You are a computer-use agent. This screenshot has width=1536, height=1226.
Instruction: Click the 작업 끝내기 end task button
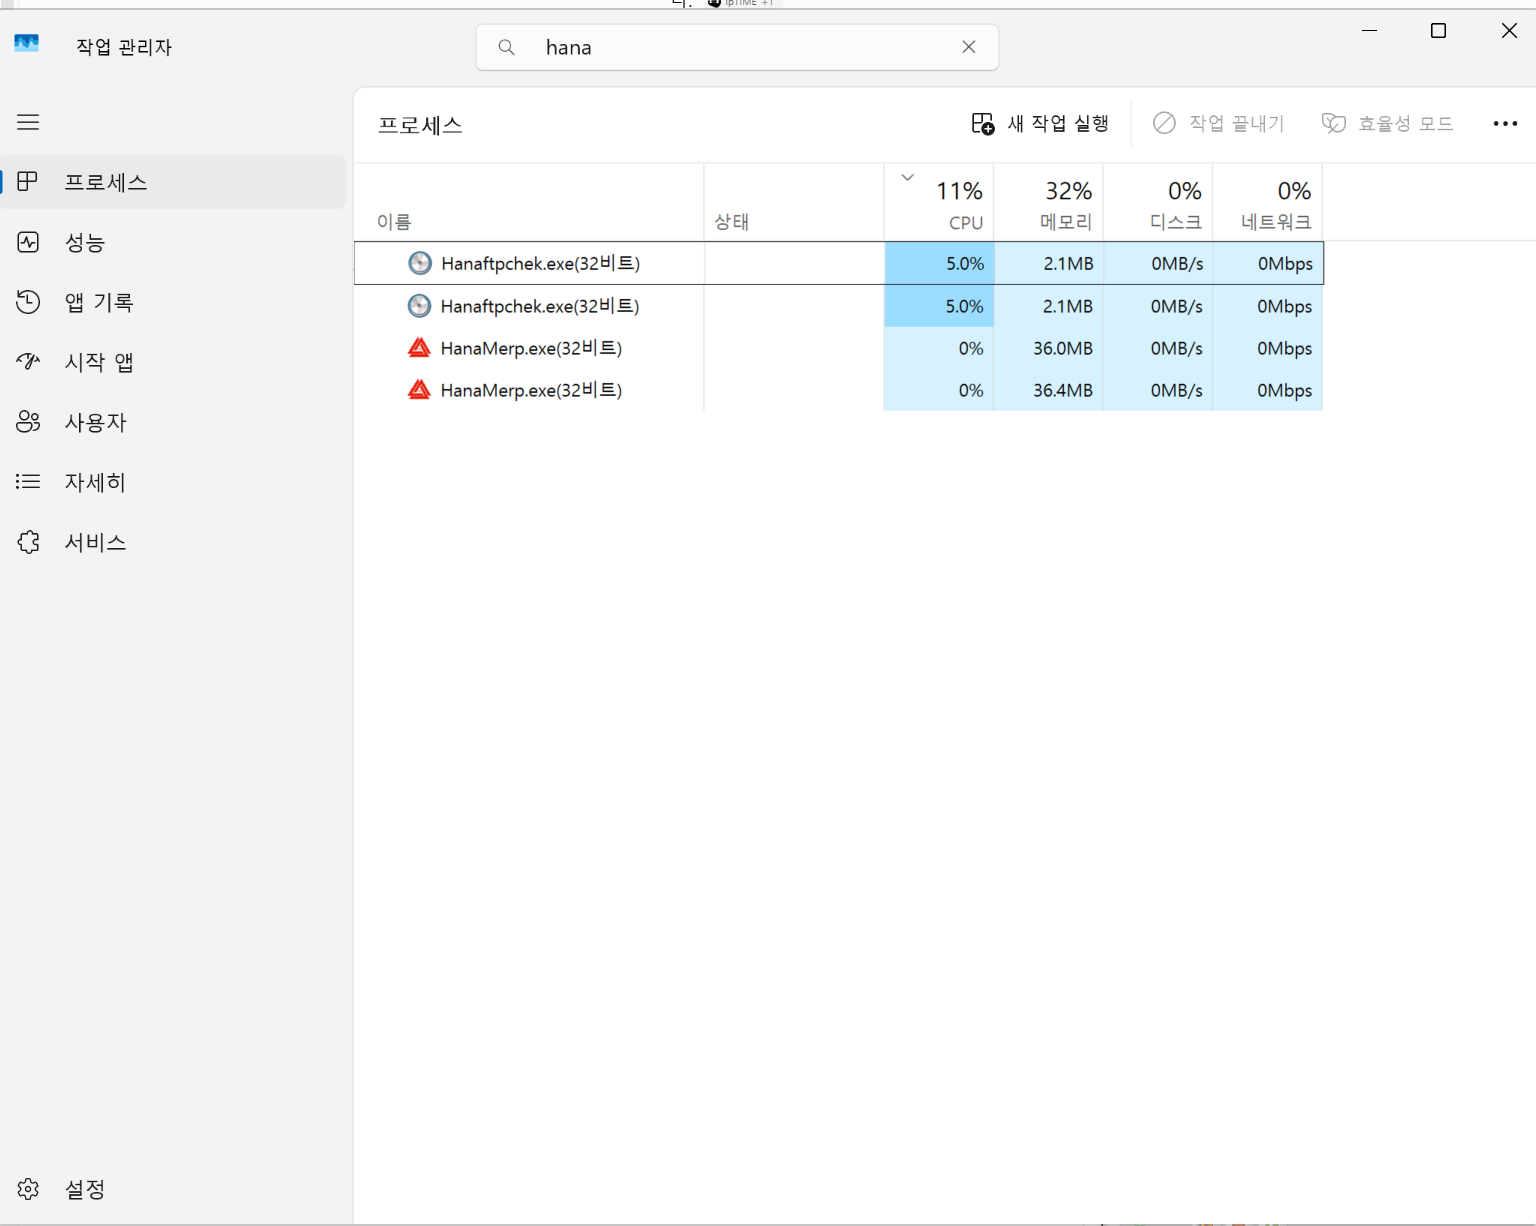(x=1218, y=124)
